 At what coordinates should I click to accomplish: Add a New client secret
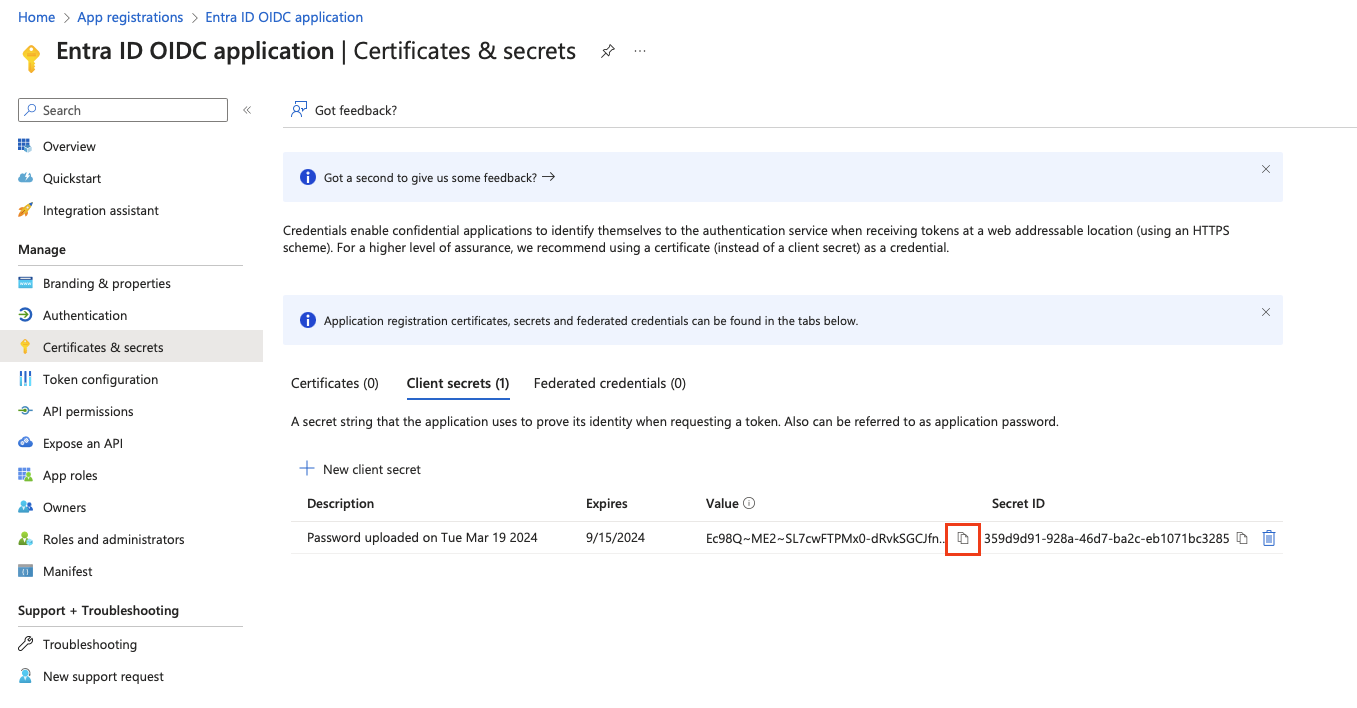[x=360, y=469]
